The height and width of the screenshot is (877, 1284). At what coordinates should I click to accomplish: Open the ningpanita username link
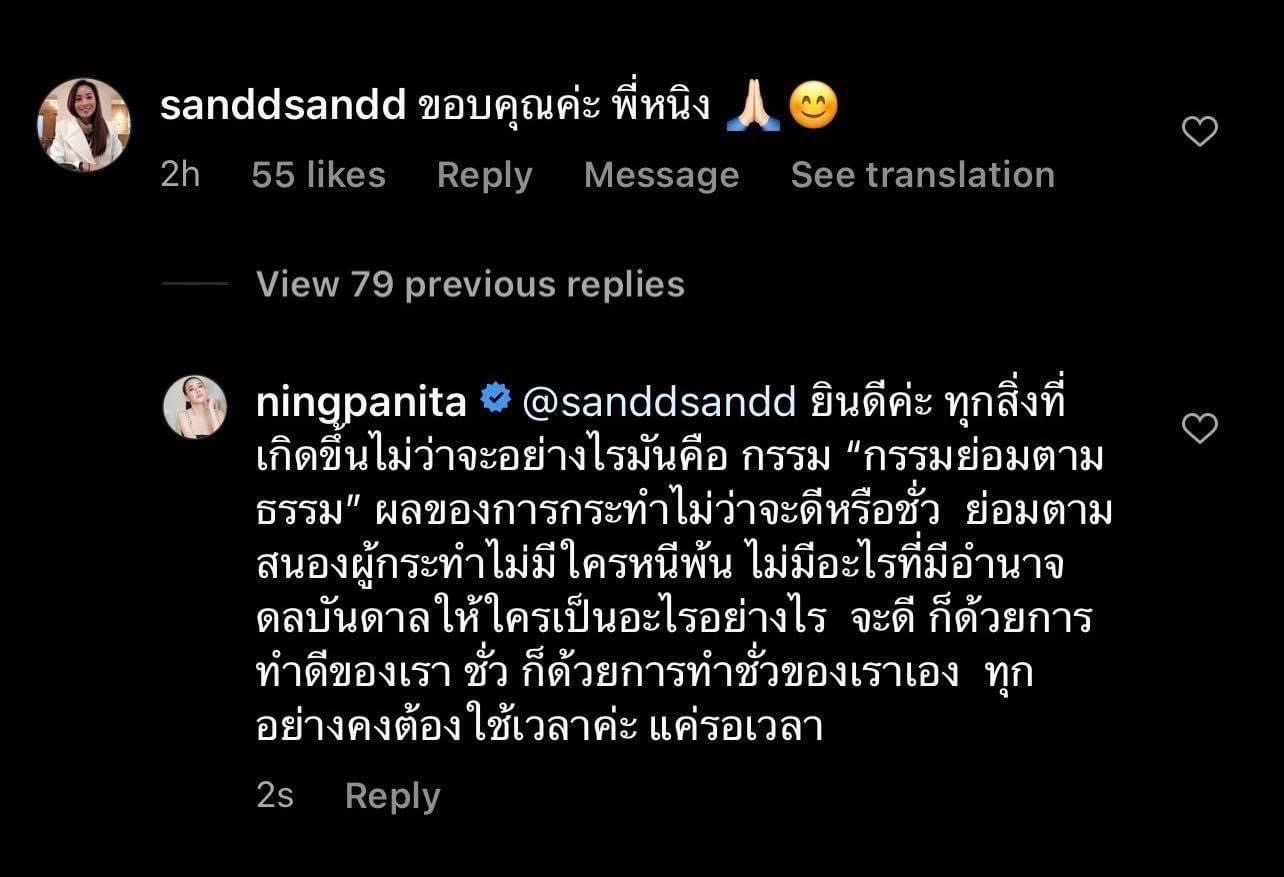pos(361,402)
